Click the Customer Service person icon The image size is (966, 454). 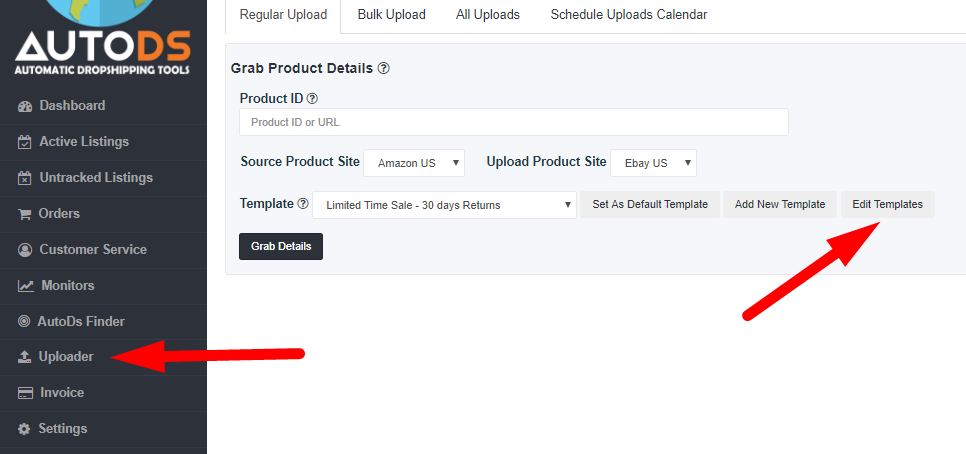click(x=25, y=250)
